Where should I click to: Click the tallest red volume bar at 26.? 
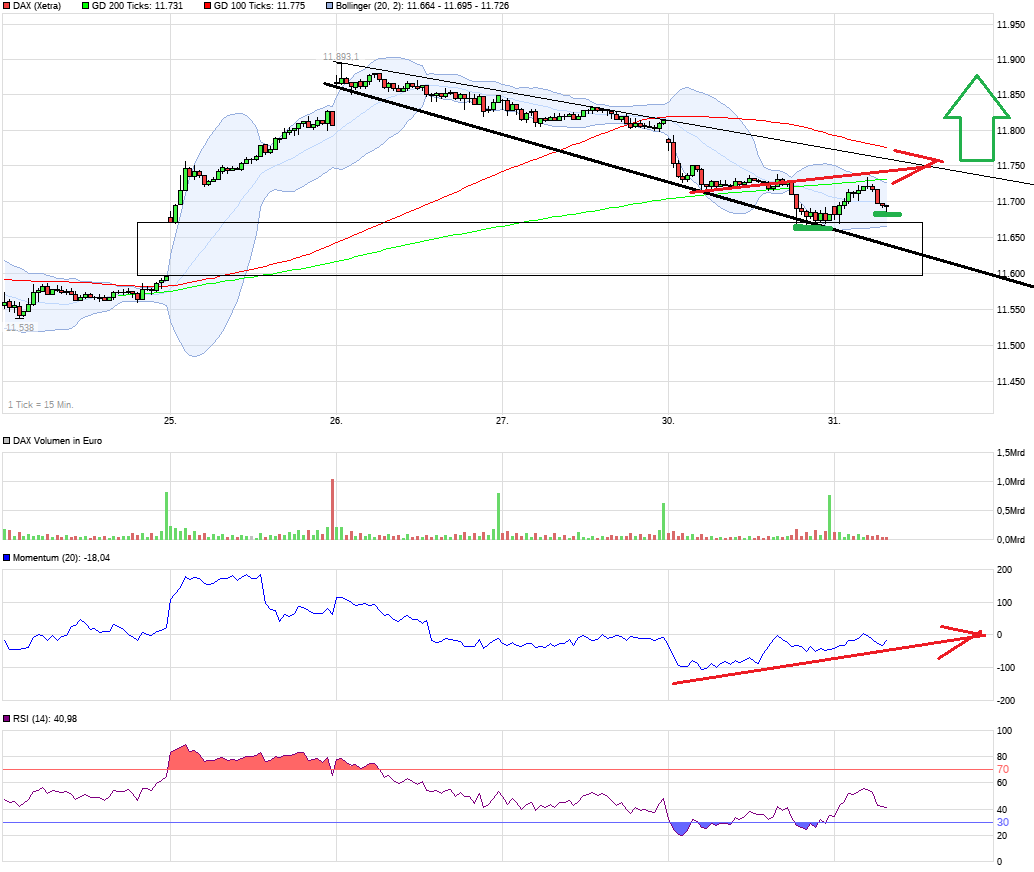point(332,509)
